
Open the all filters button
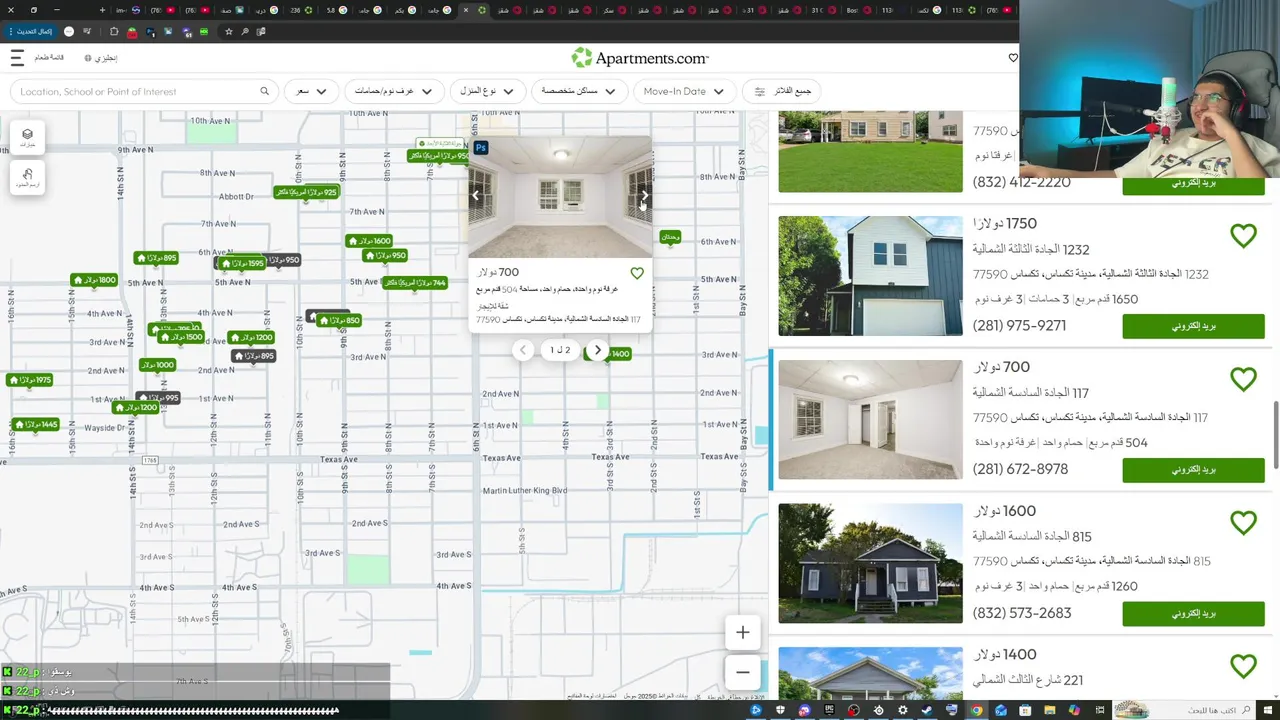click(x=782, y=91)
